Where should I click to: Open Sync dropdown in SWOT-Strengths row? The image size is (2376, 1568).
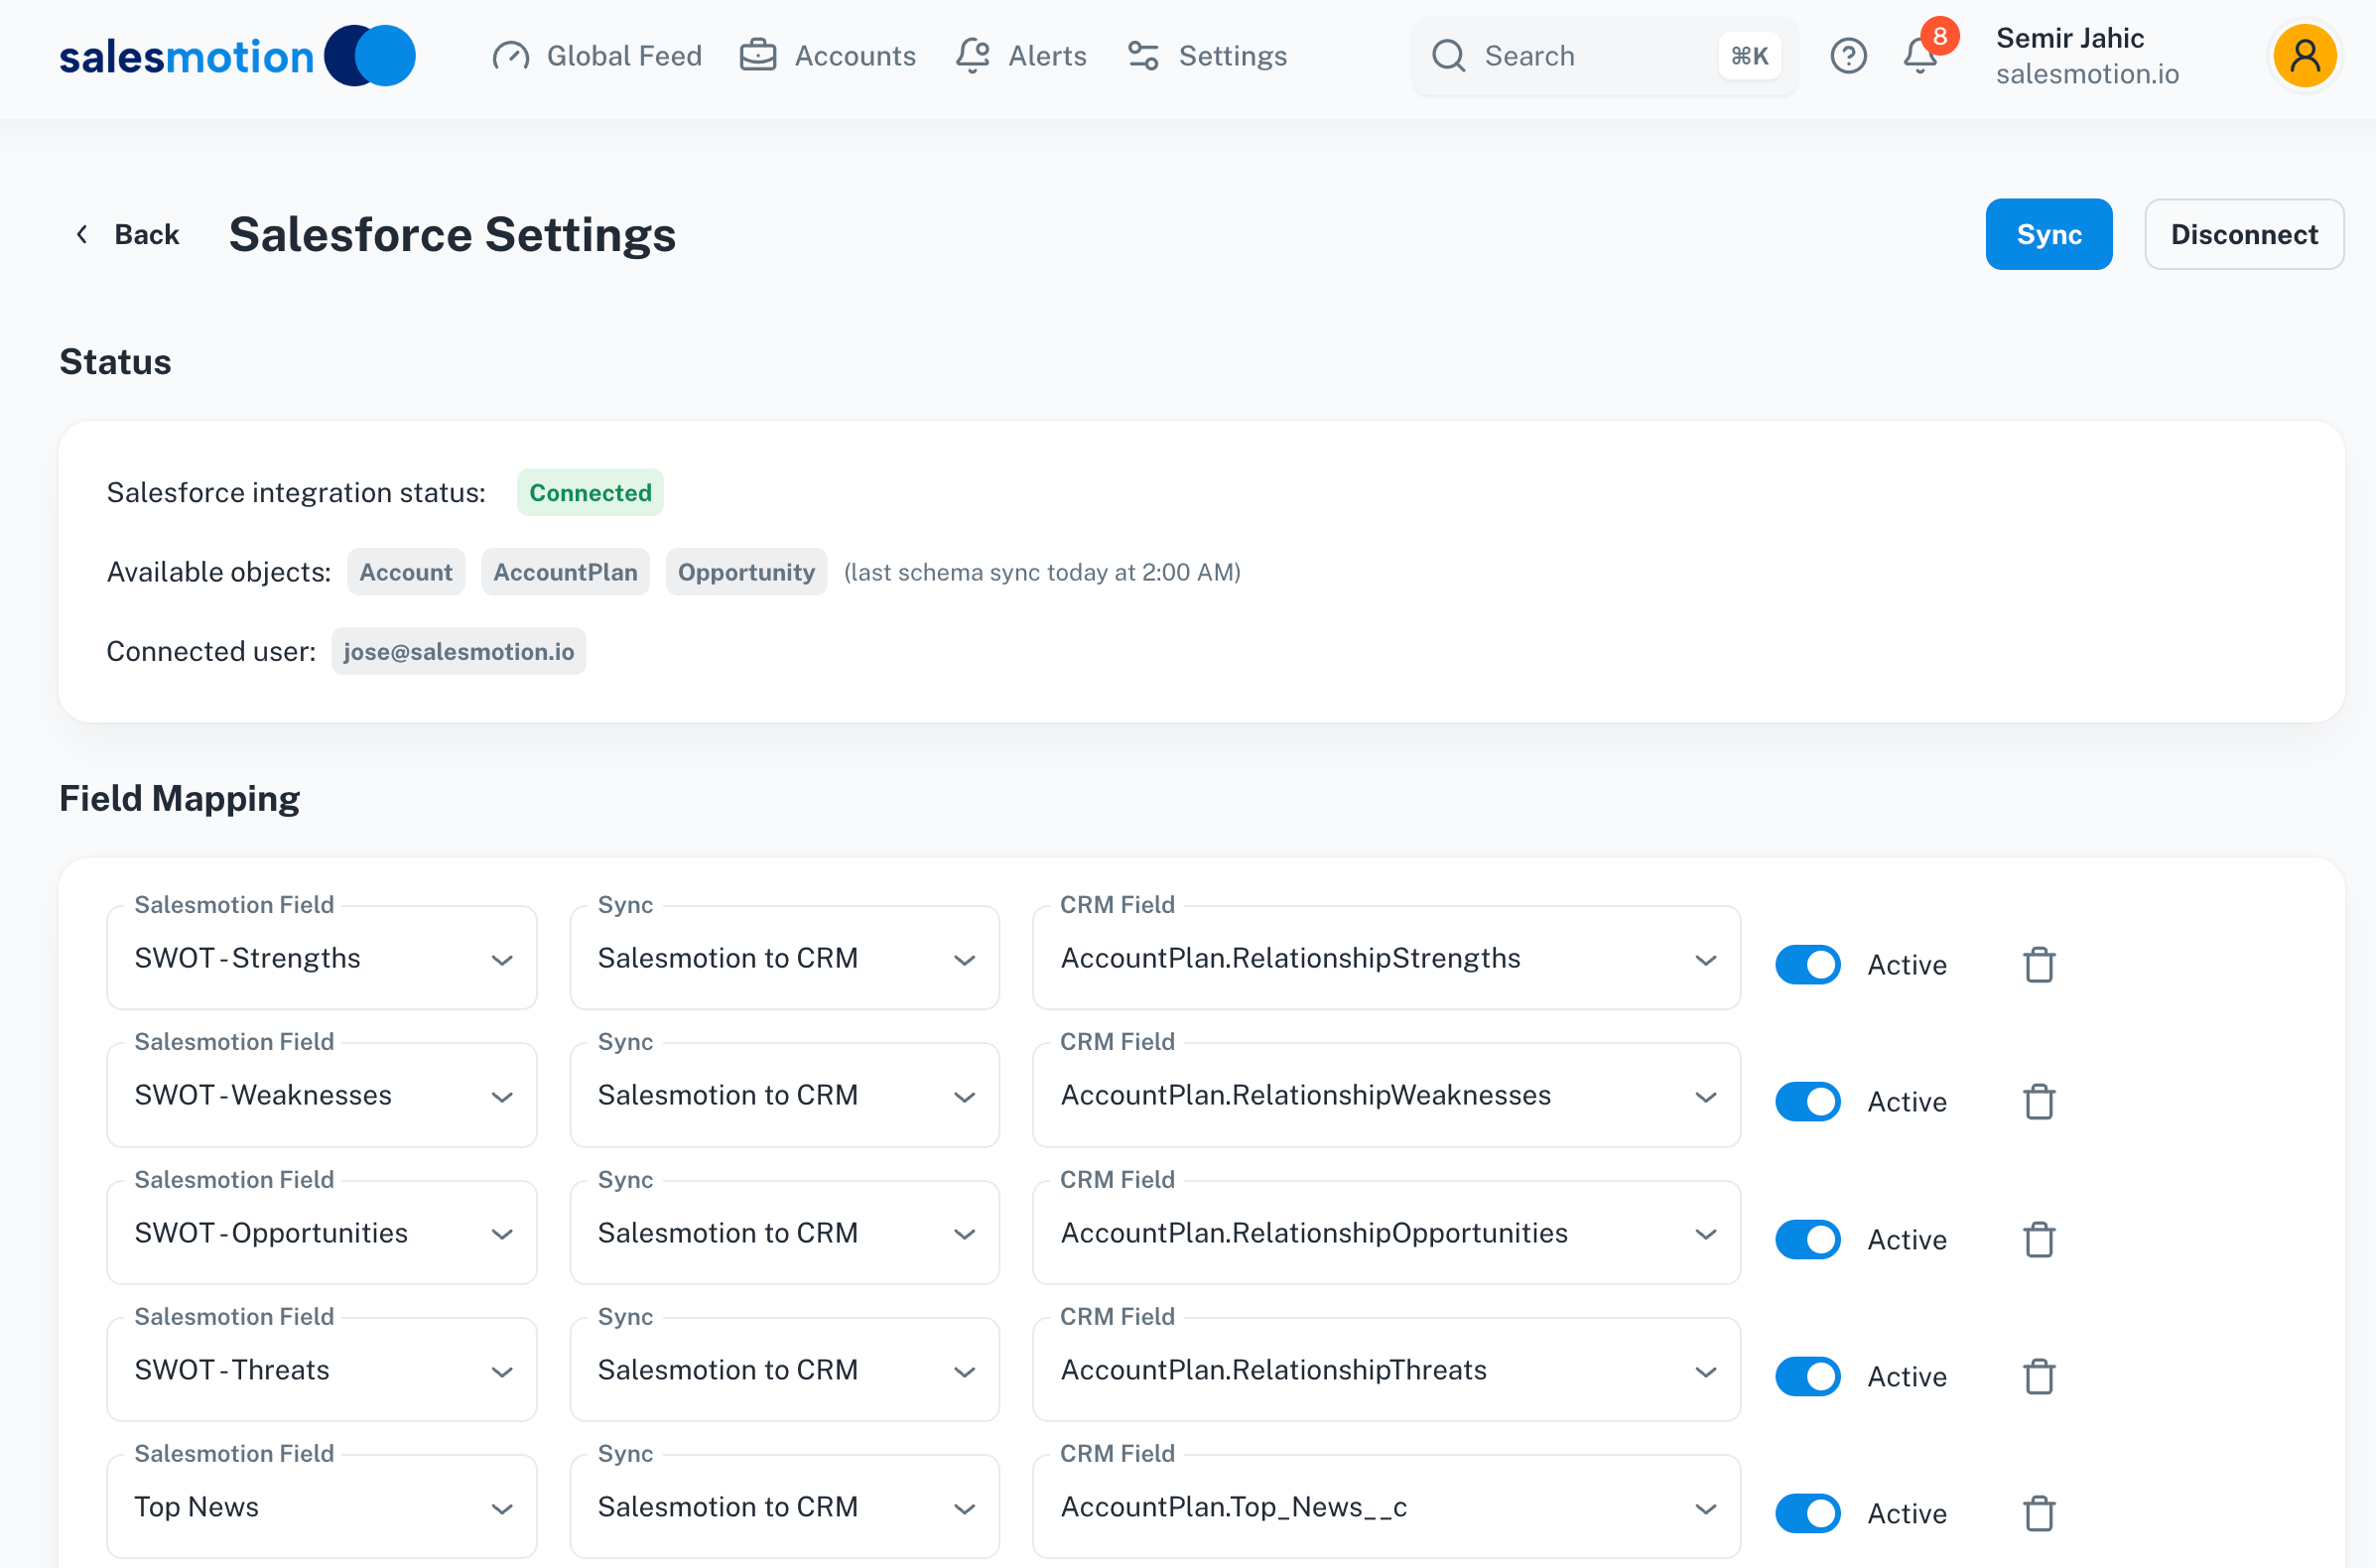point(785,958)
